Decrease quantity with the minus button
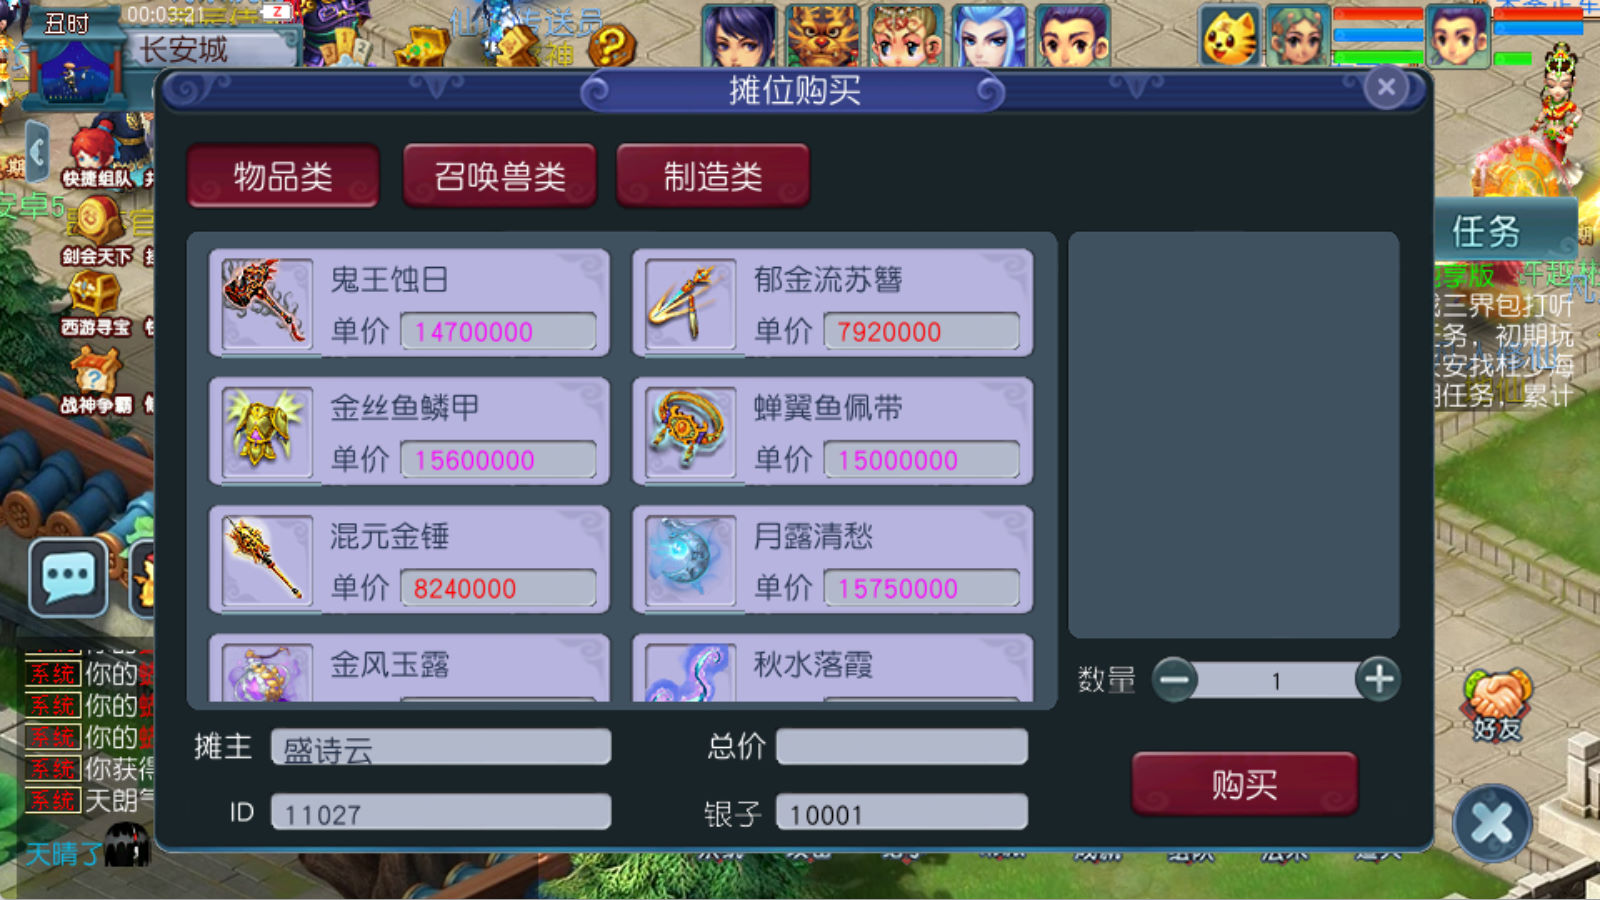 tap(1174, 680)
